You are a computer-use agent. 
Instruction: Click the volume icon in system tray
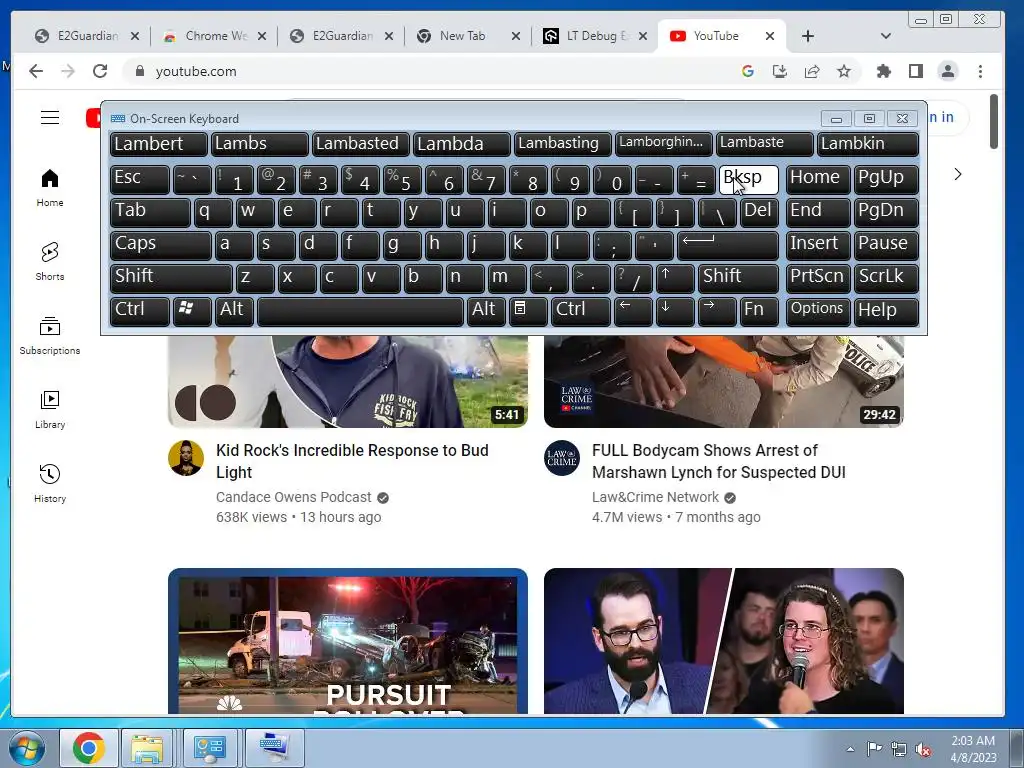[923, 750]
